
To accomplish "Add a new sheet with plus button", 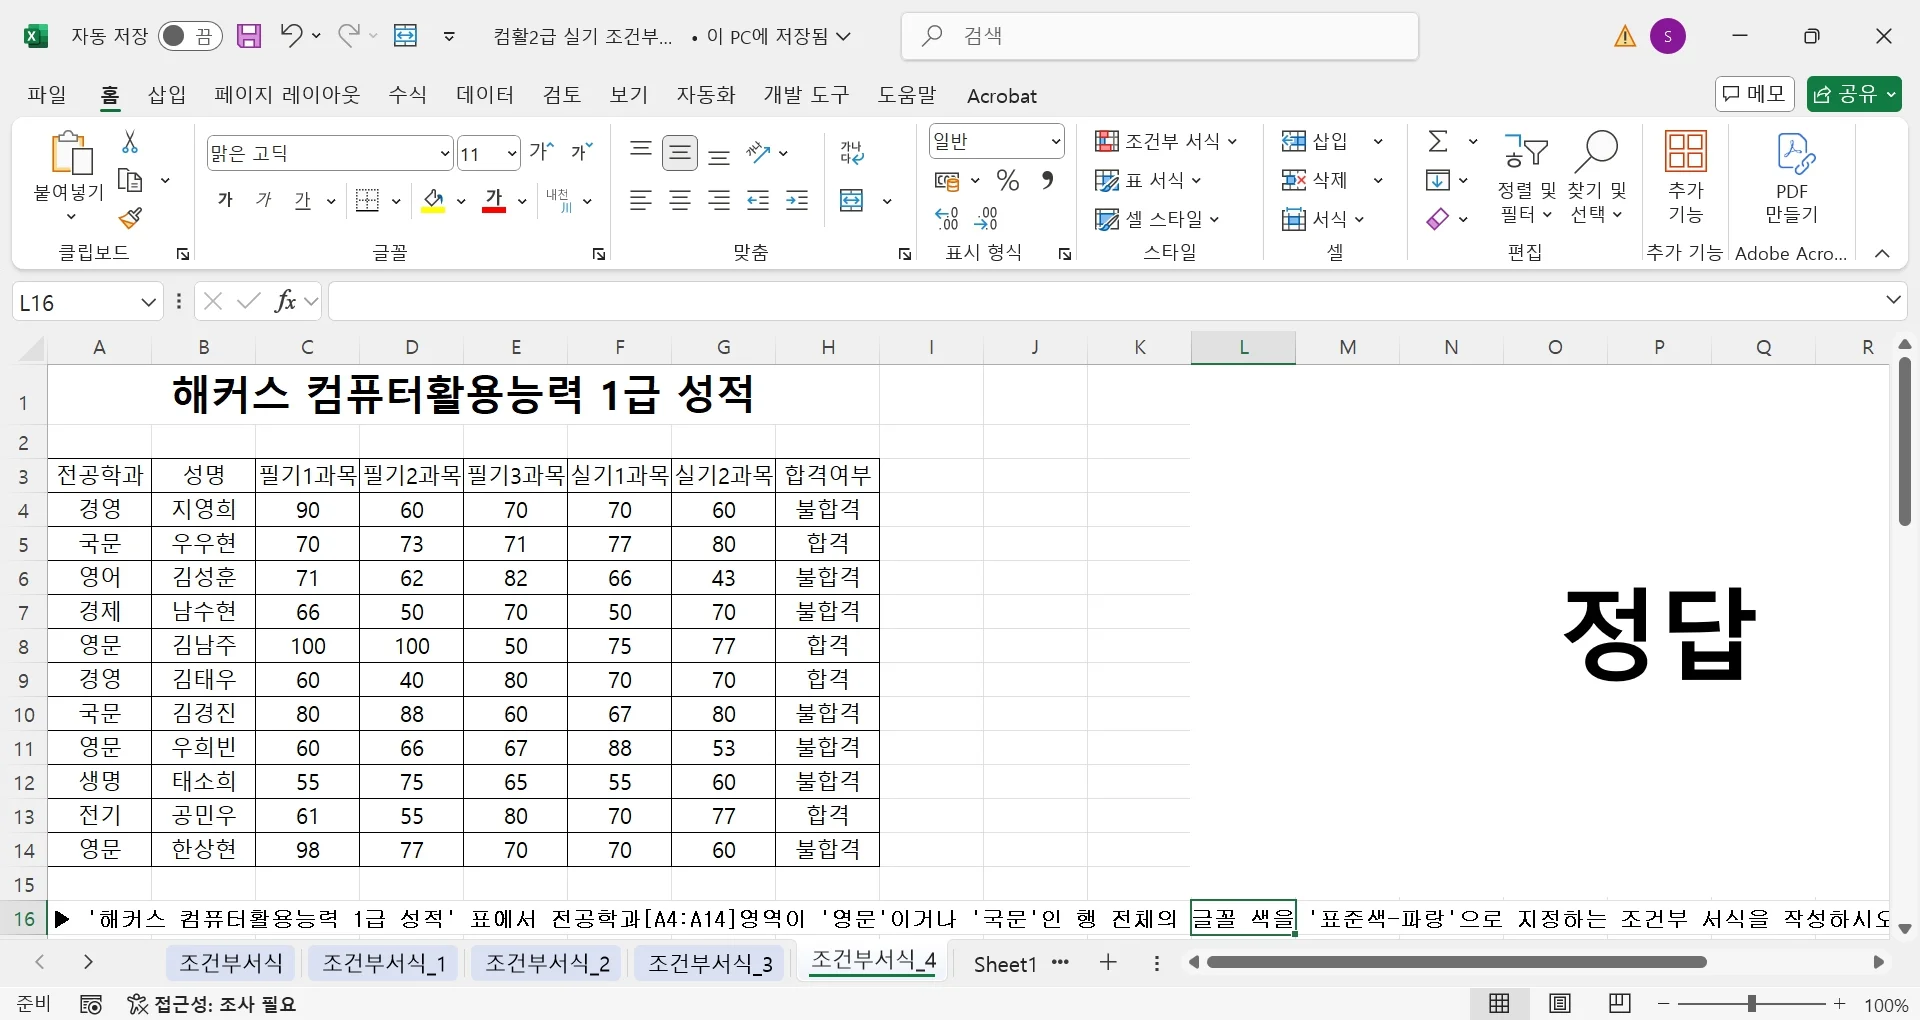I will [x=1108, y=963].
